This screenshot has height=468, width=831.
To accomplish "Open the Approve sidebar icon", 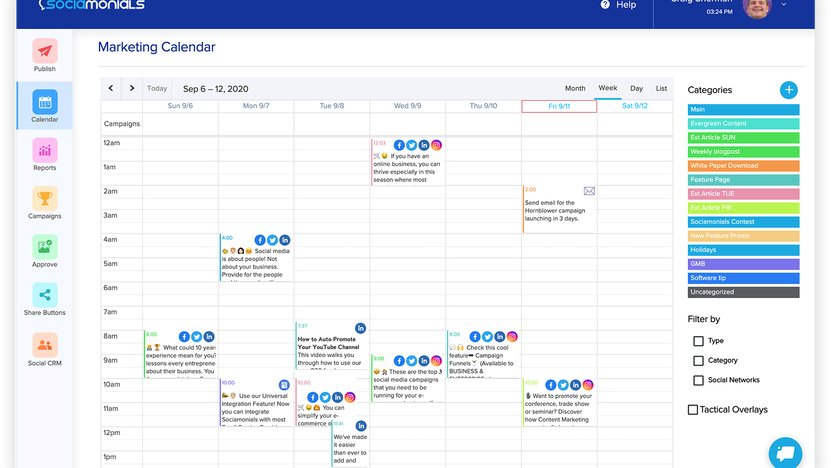I will (x=45, y=247).
